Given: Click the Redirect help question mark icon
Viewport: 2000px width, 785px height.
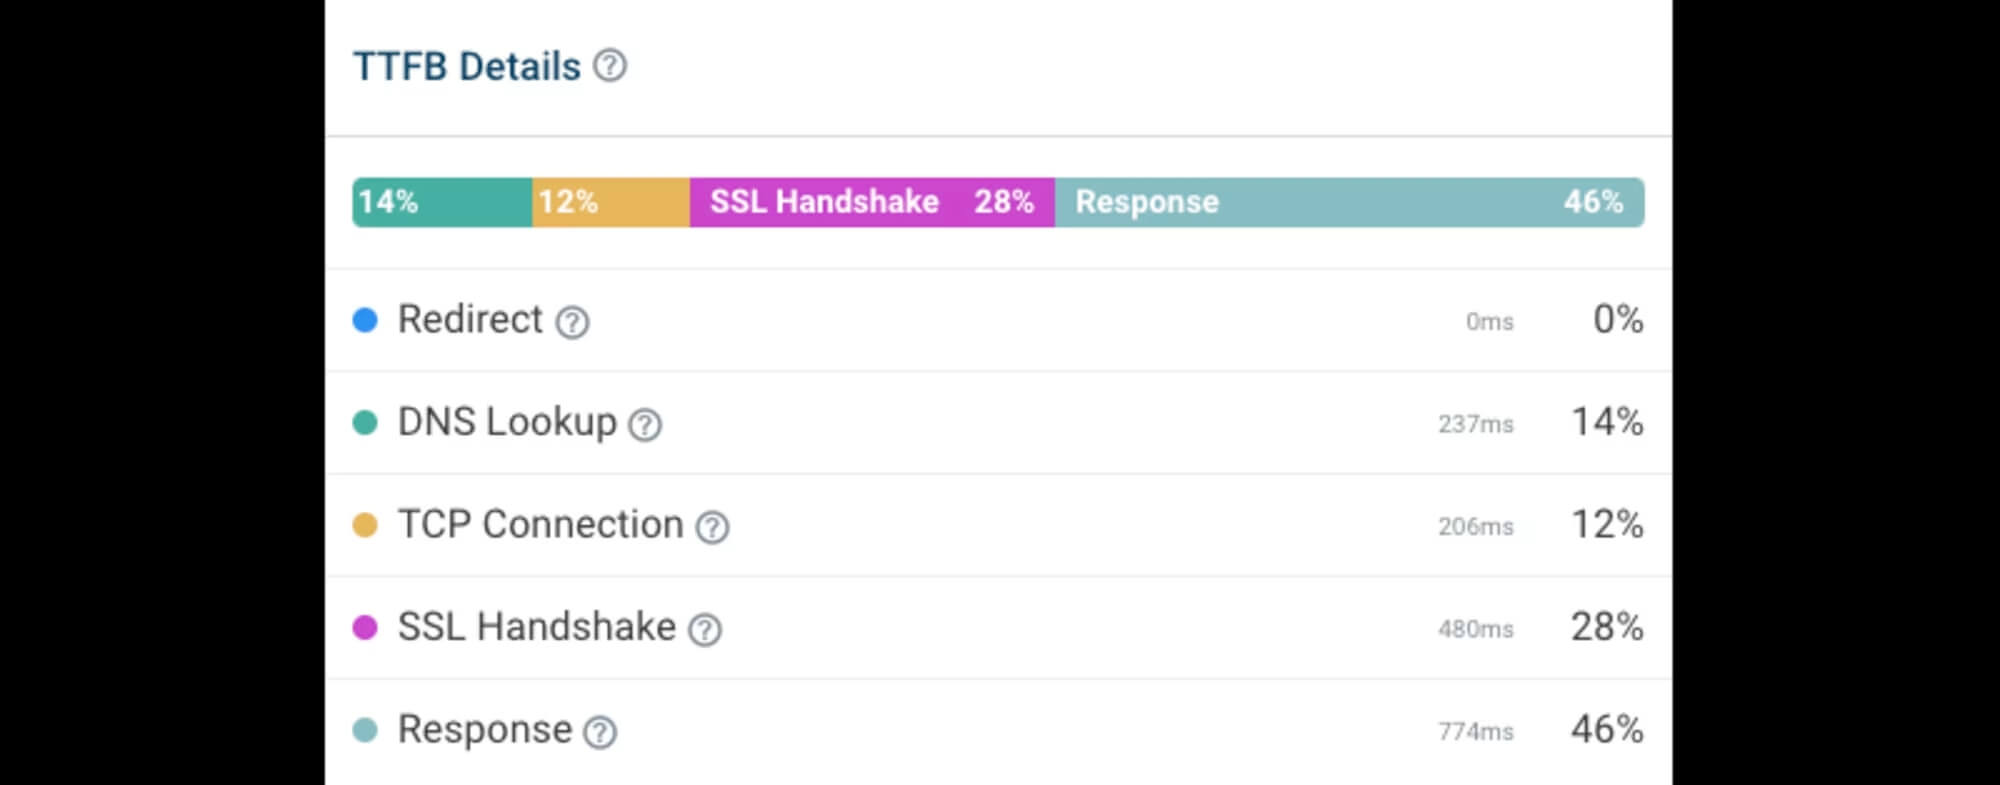Looking at the screenshot, I should click(x=572, y=323).
